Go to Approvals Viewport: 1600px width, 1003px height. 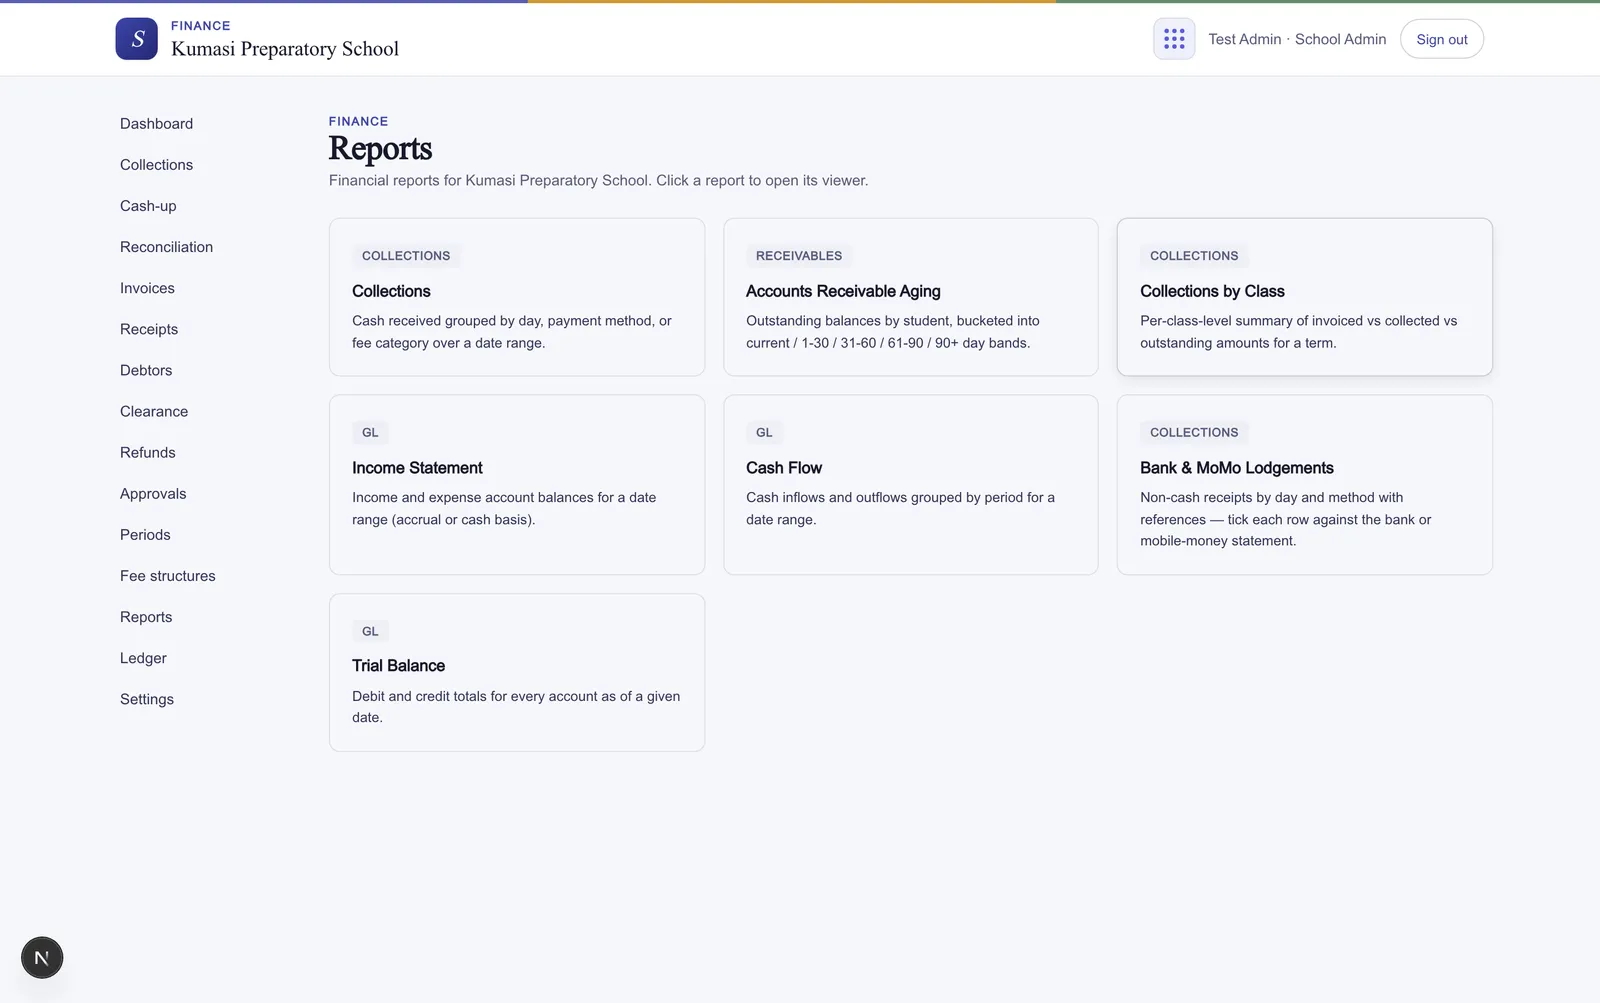153,494
